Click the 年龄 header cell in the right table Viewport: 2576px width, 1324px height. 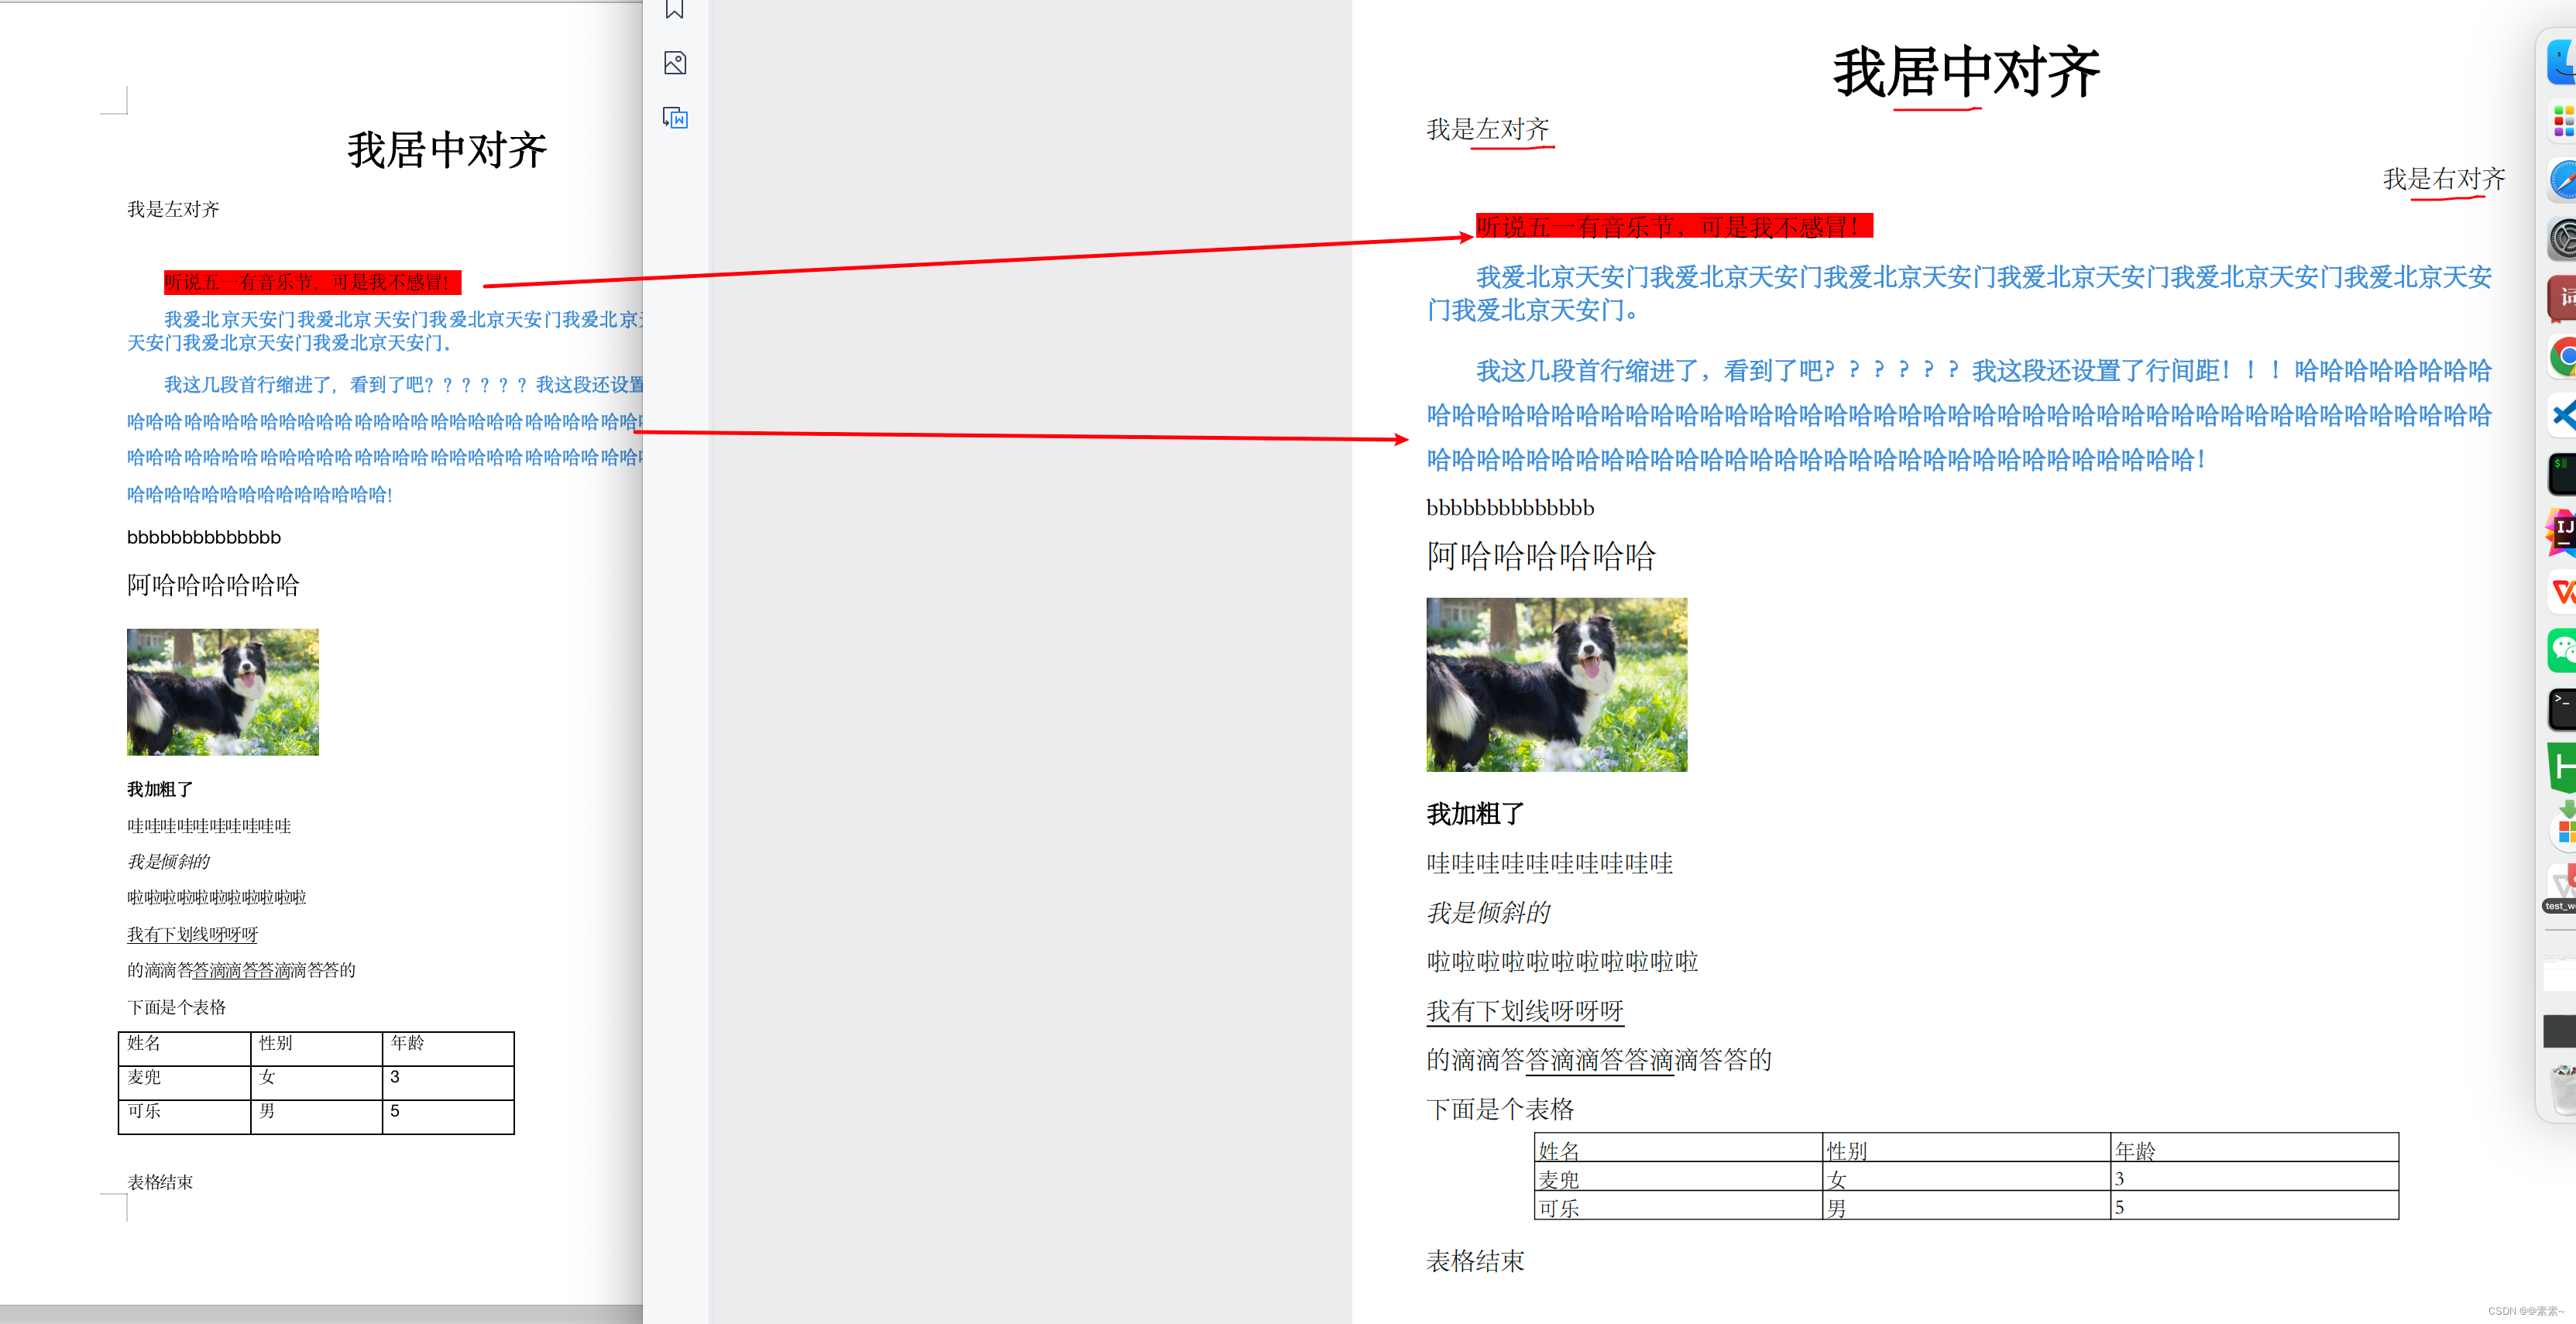tap(2254, 1148)
